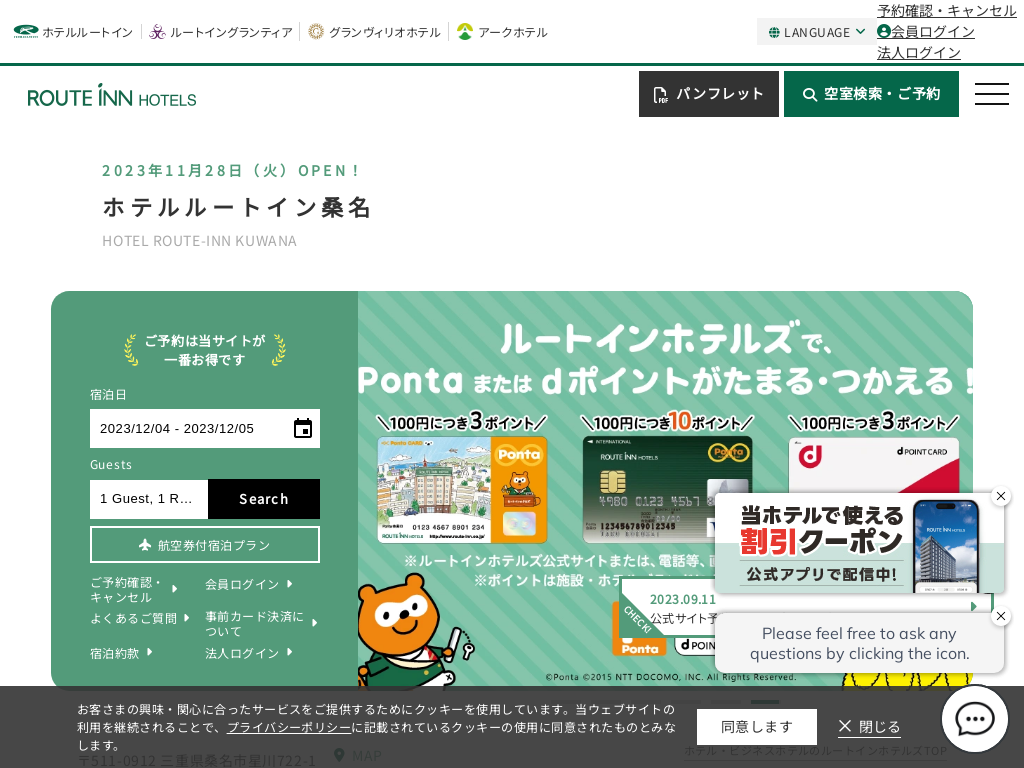Click 法人ログイン in booking panel
The image size is (1024, 768).
click(249, 653)
